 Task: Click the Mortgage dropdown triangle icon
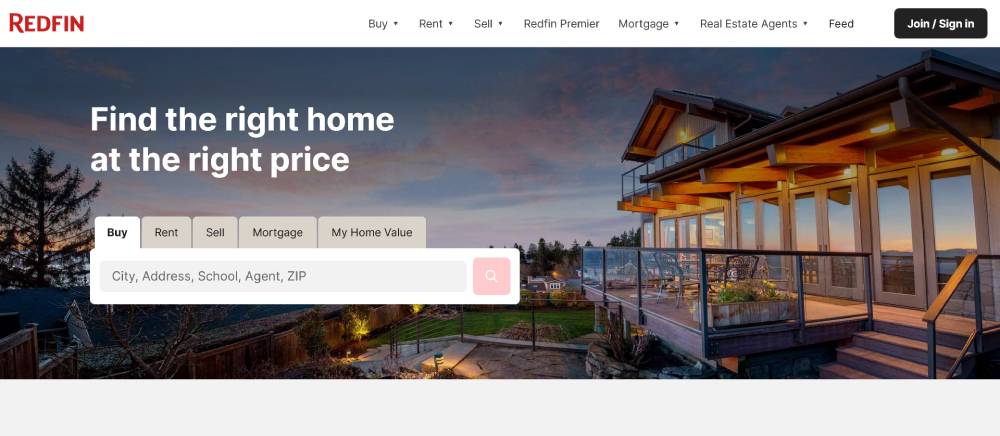677,24
